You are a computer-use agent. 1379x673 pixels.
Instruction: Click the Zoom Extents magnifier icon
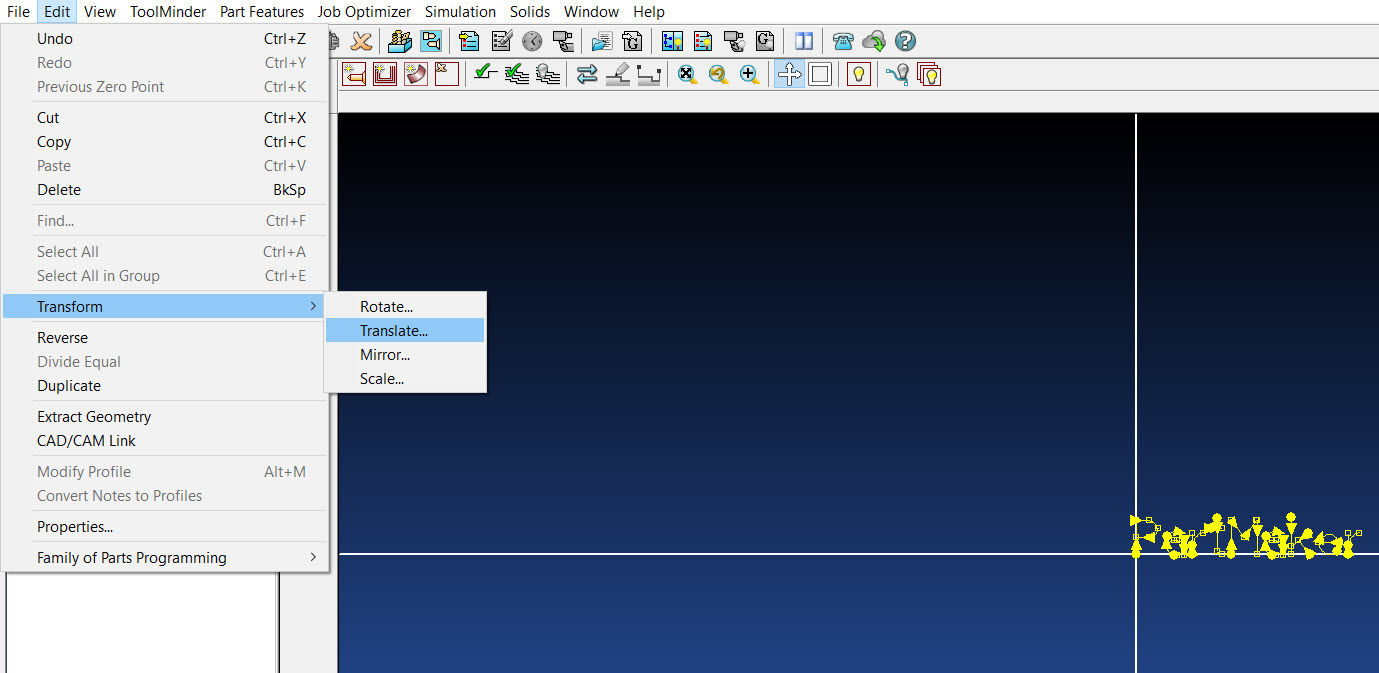(x=687, y=74)
